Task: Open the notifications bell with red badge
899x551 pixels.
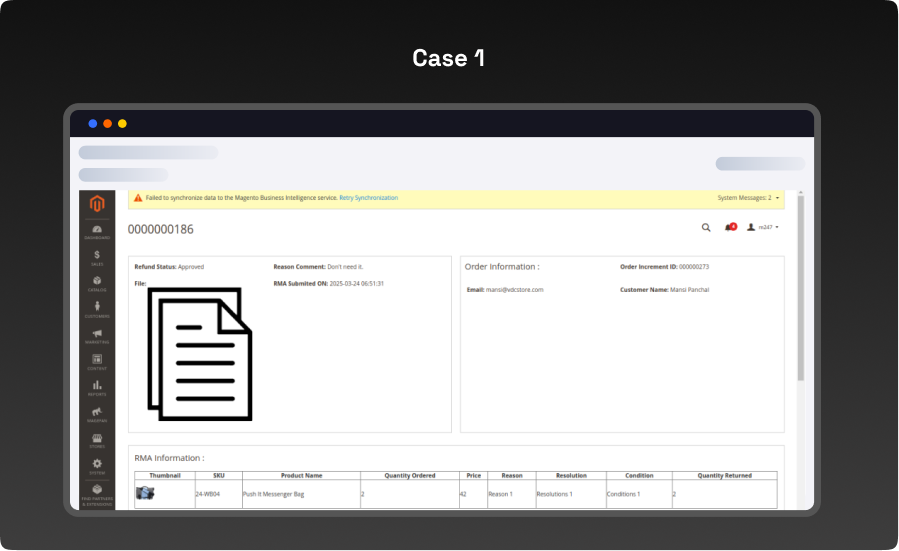Action: point(729,228)
